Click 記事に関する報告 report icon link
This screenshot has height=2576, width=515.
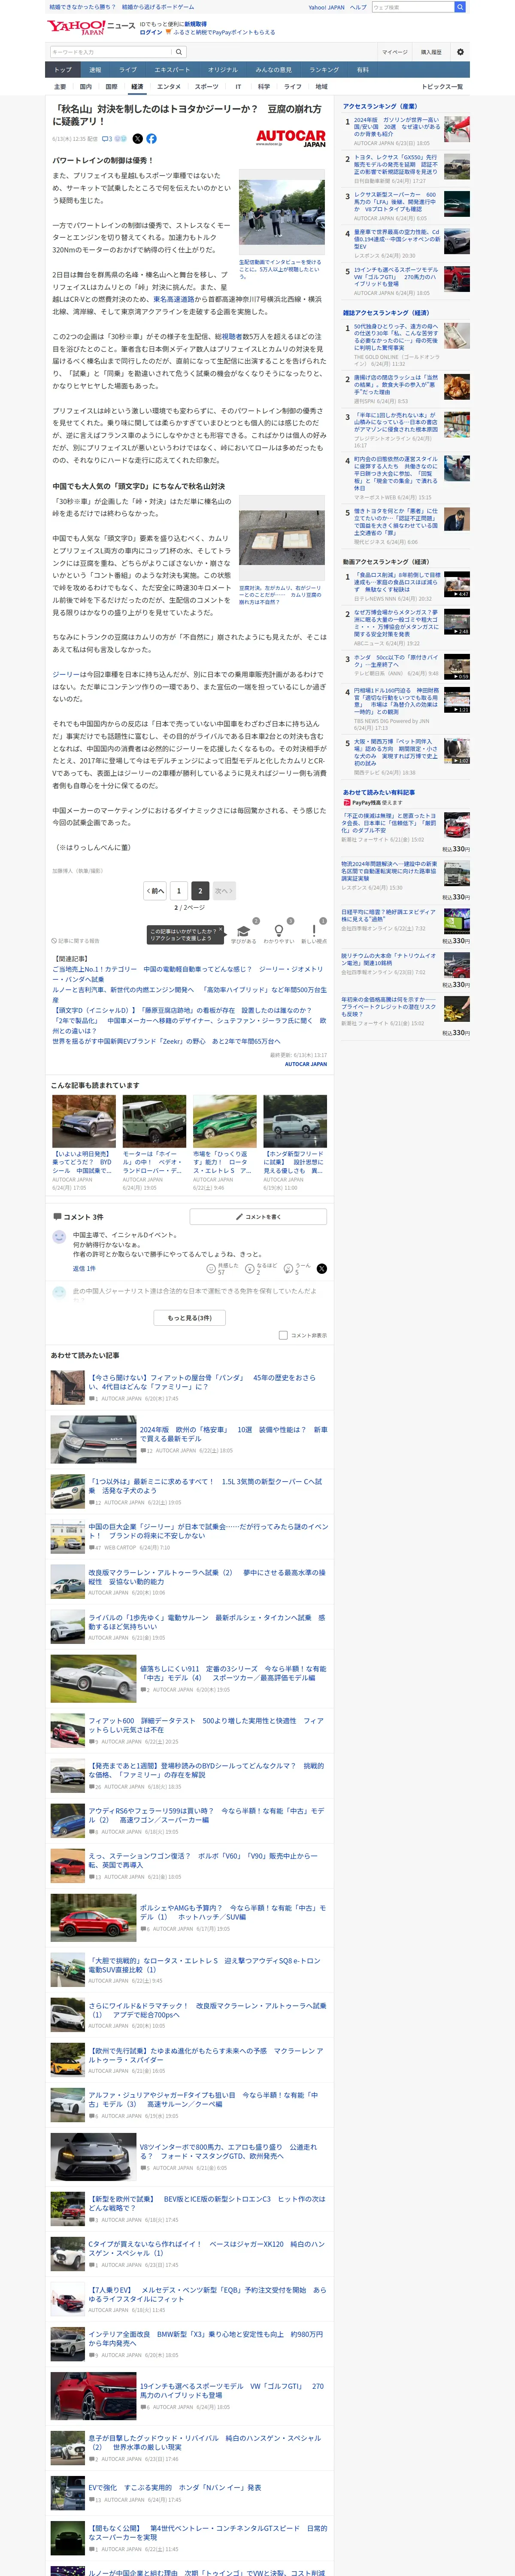(x=76, y=941)
